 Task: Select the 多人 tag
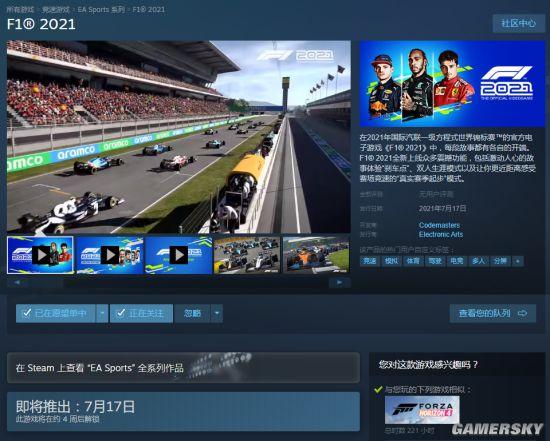[x=478, y=261]
